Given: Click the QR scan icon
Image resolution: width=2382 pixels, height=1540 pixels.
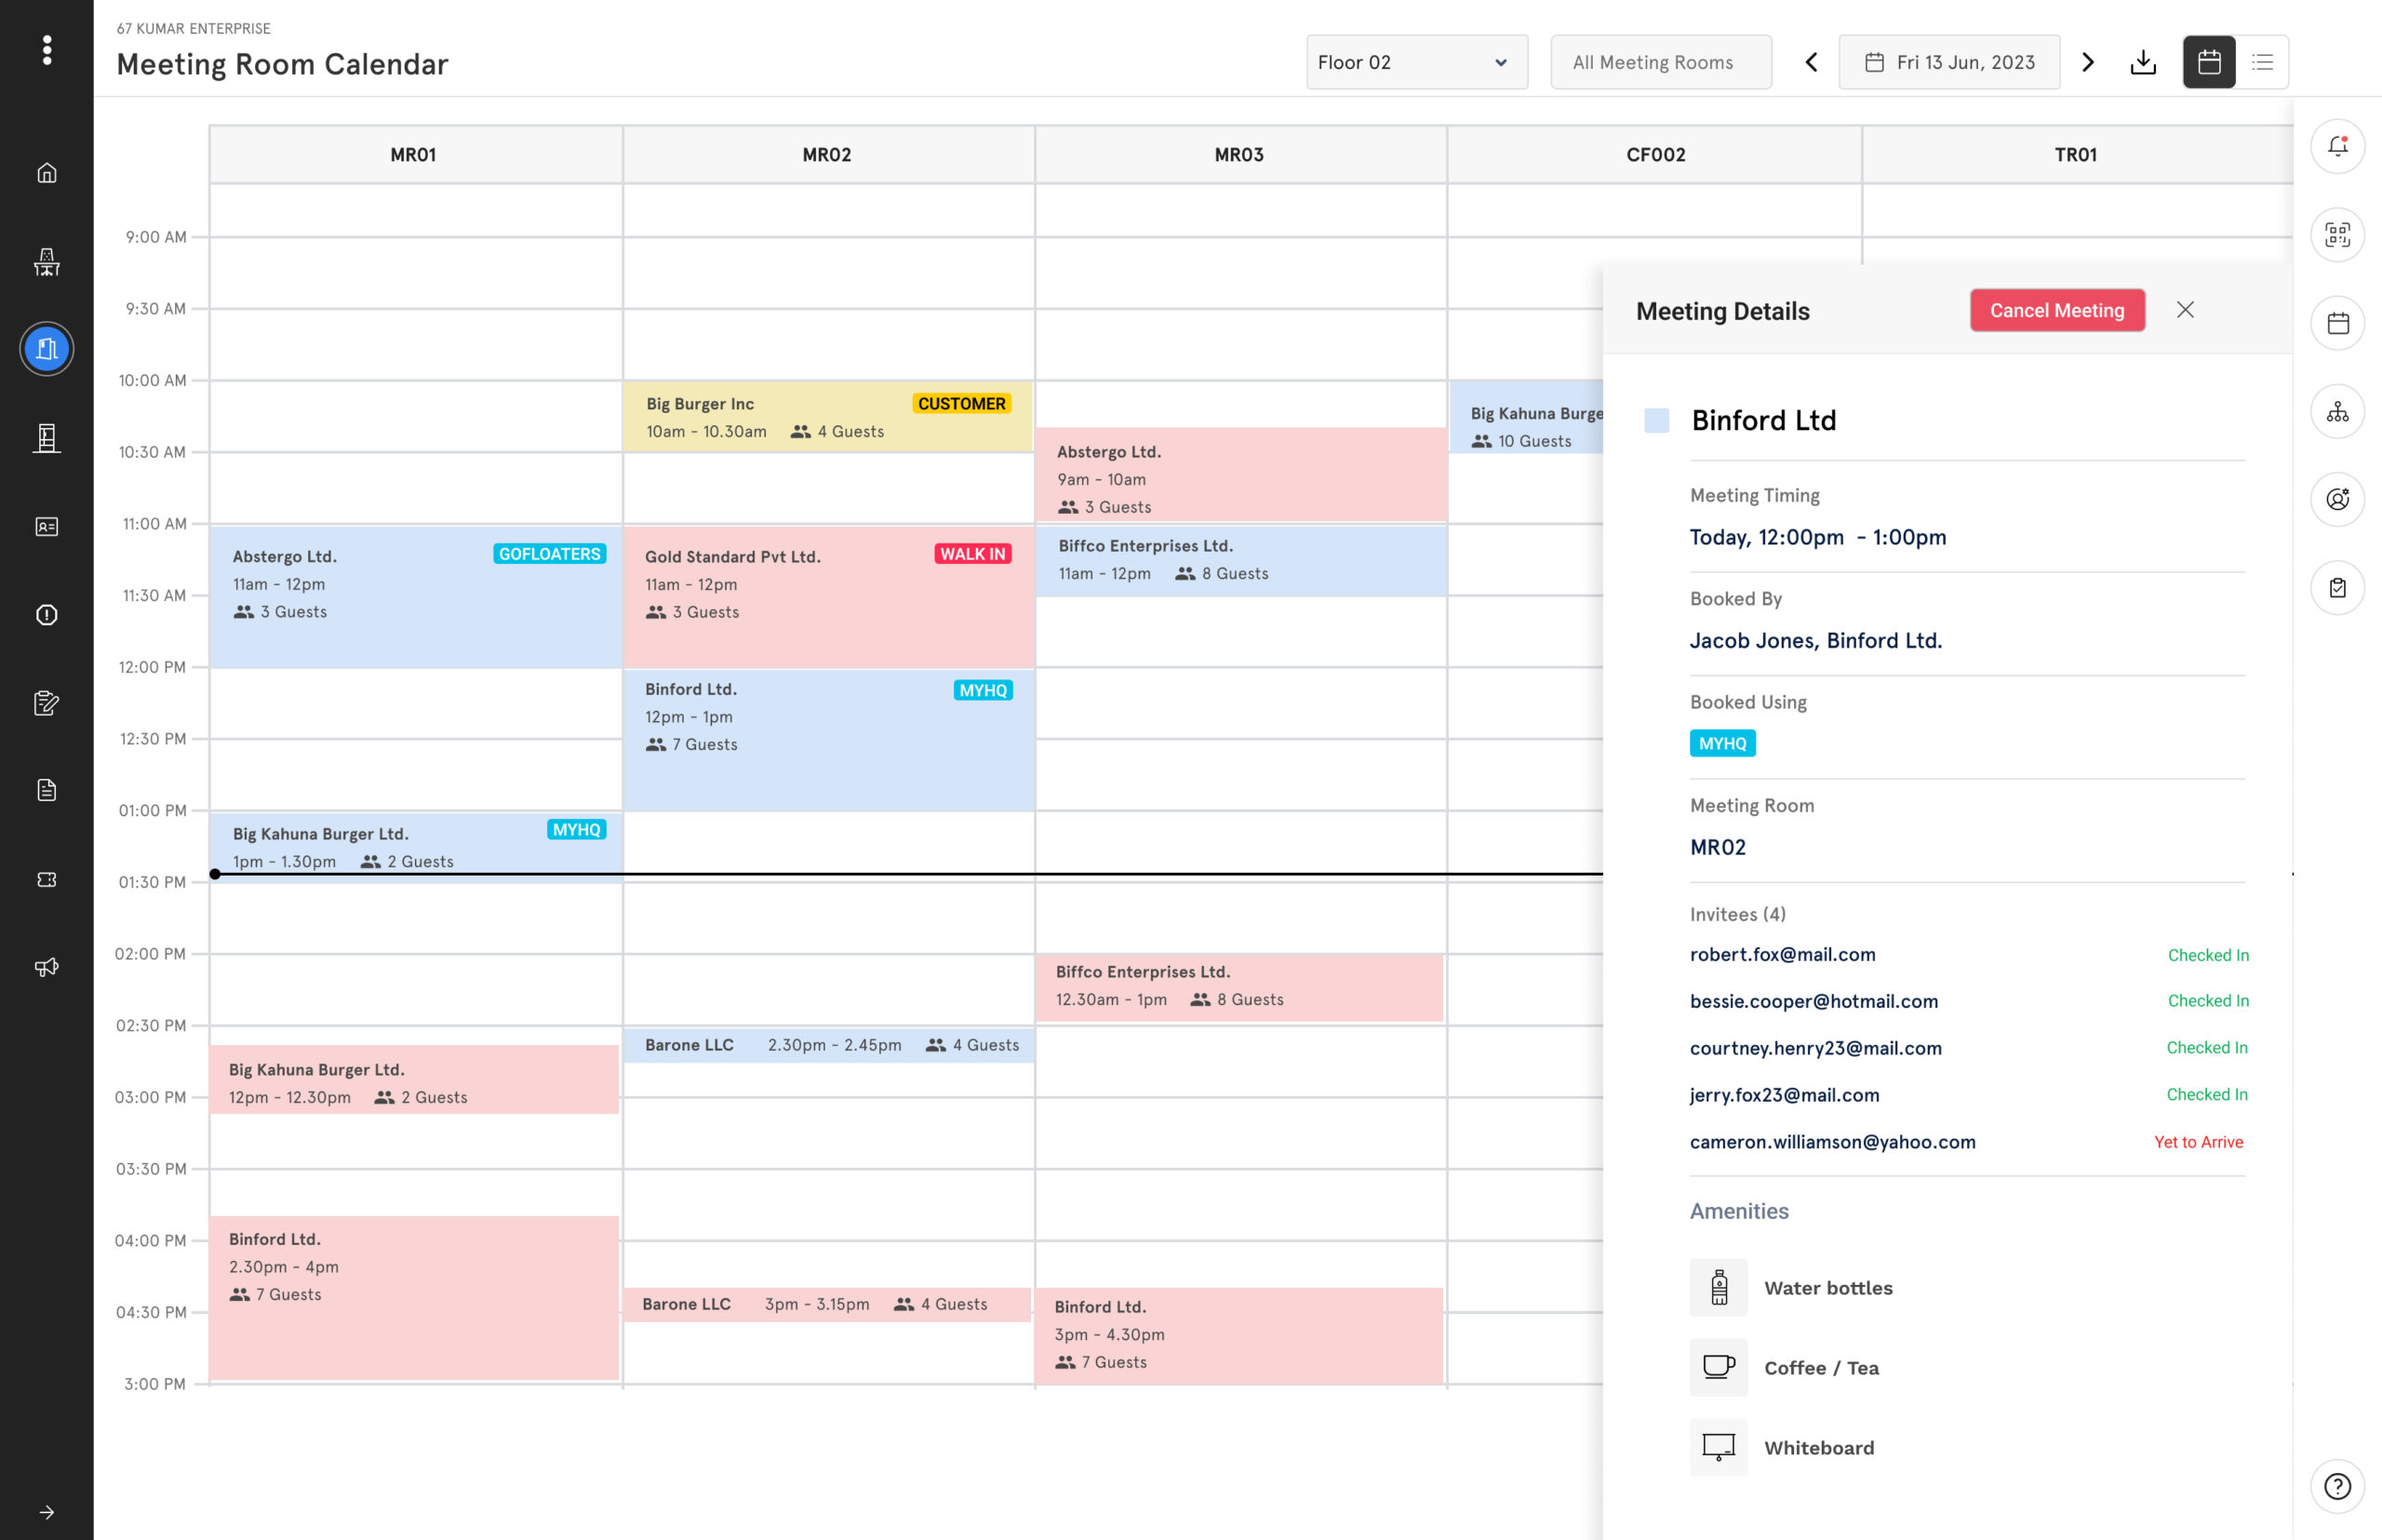Looking at the screenshot, I should click(x=2337, y=235).
